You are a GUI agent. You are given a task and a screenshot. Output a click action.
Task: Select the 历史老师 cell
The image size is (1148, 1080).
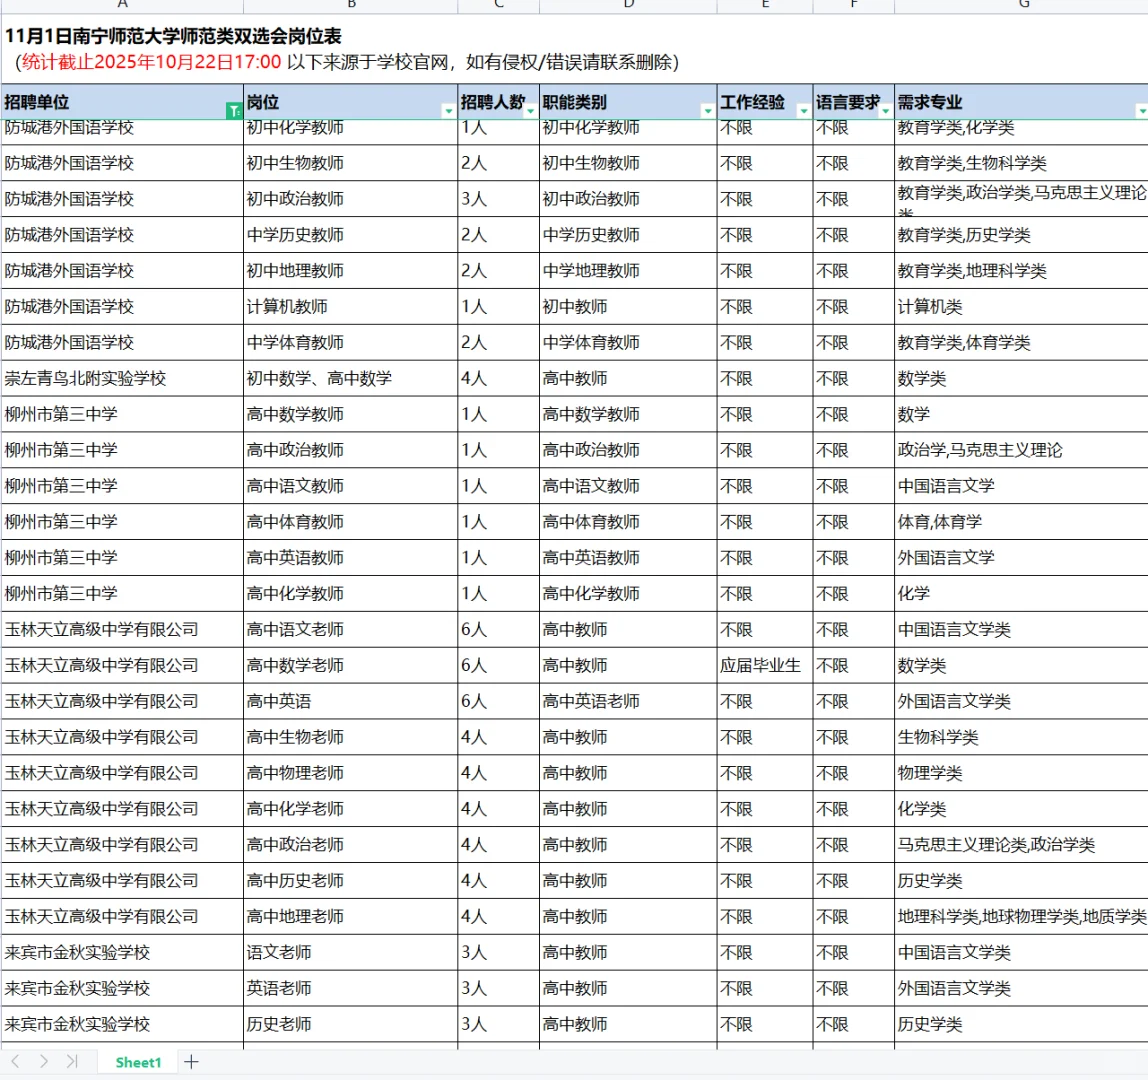[x=351, y=1024]
